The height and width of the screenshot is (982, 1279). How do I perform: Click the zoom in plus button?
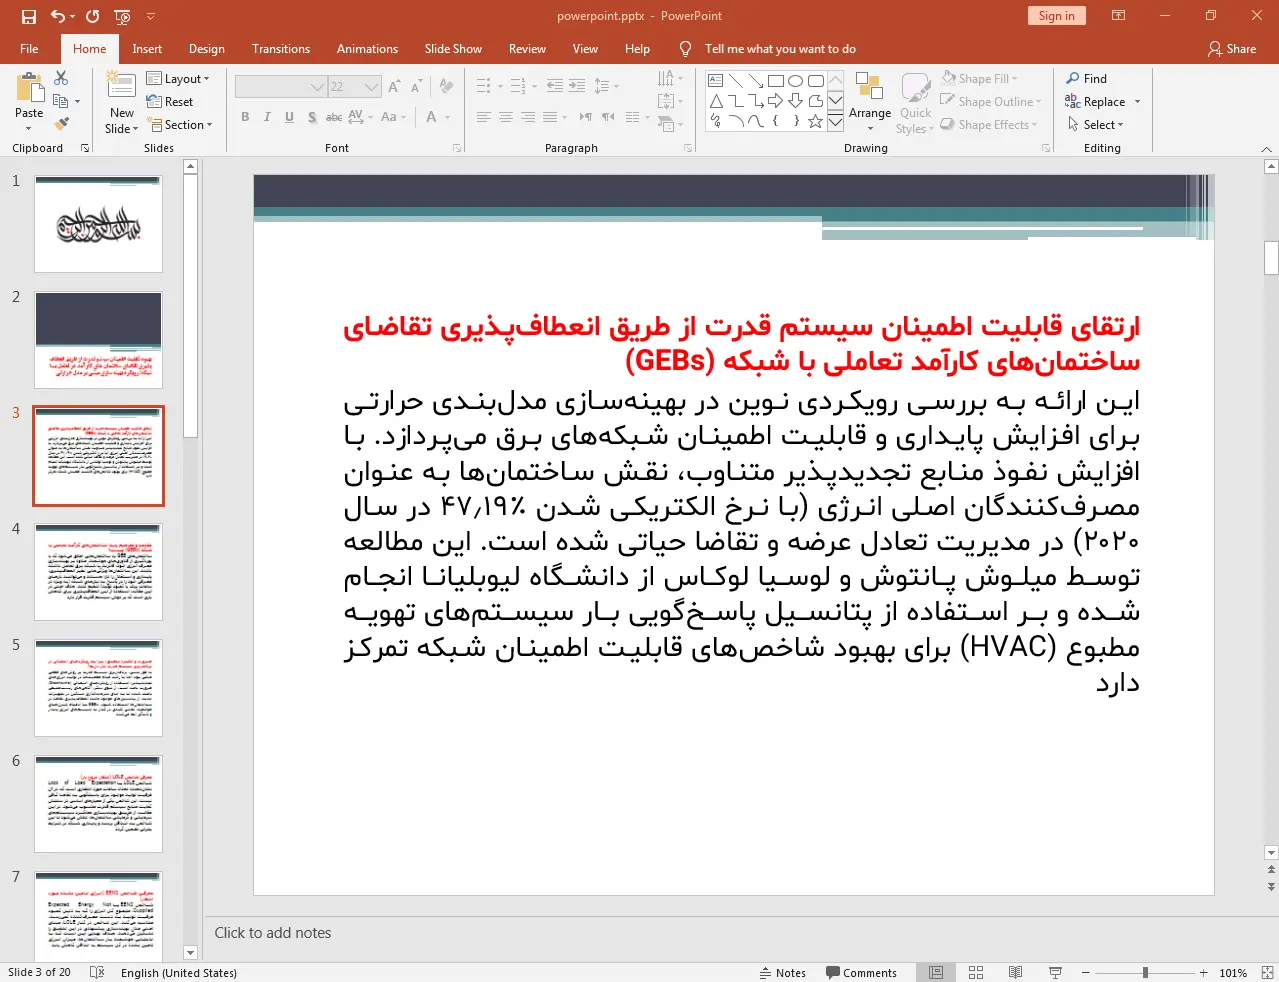1204,972
